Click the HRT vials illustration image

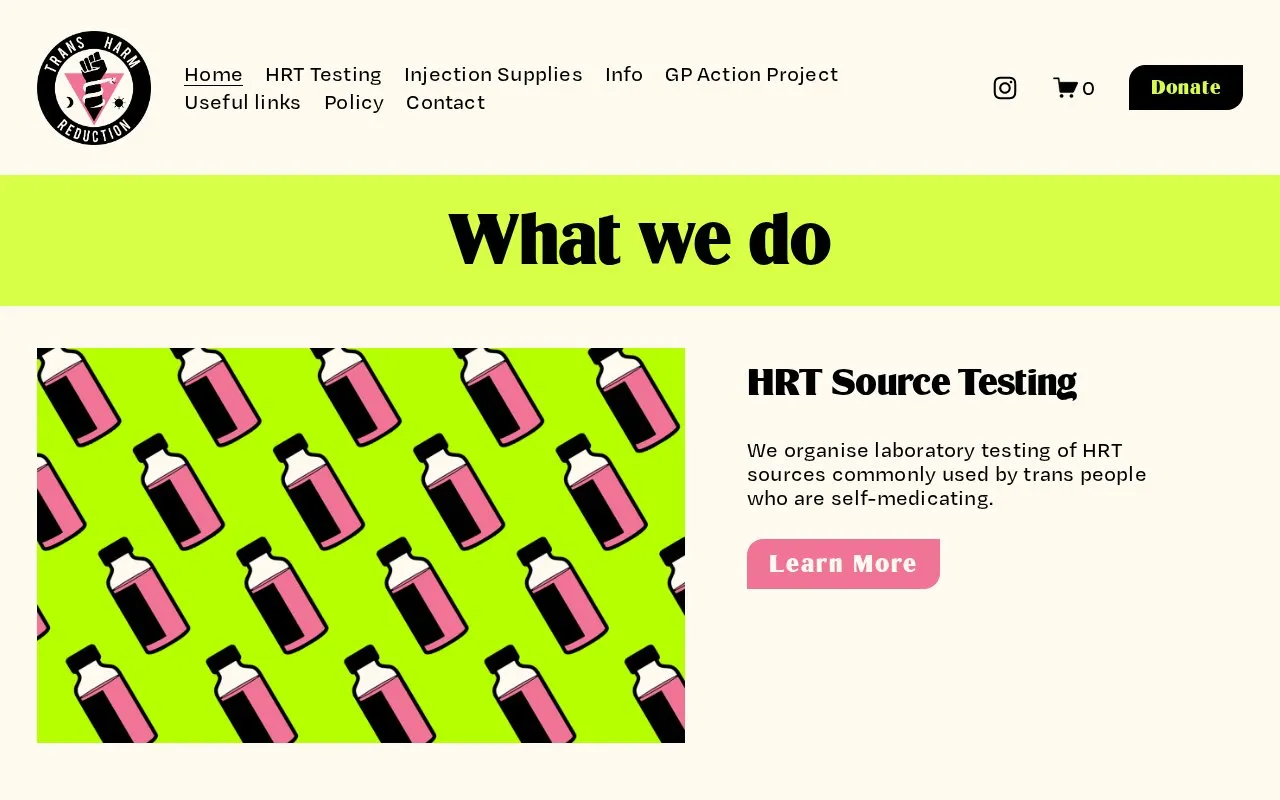(x=361, y=545)
